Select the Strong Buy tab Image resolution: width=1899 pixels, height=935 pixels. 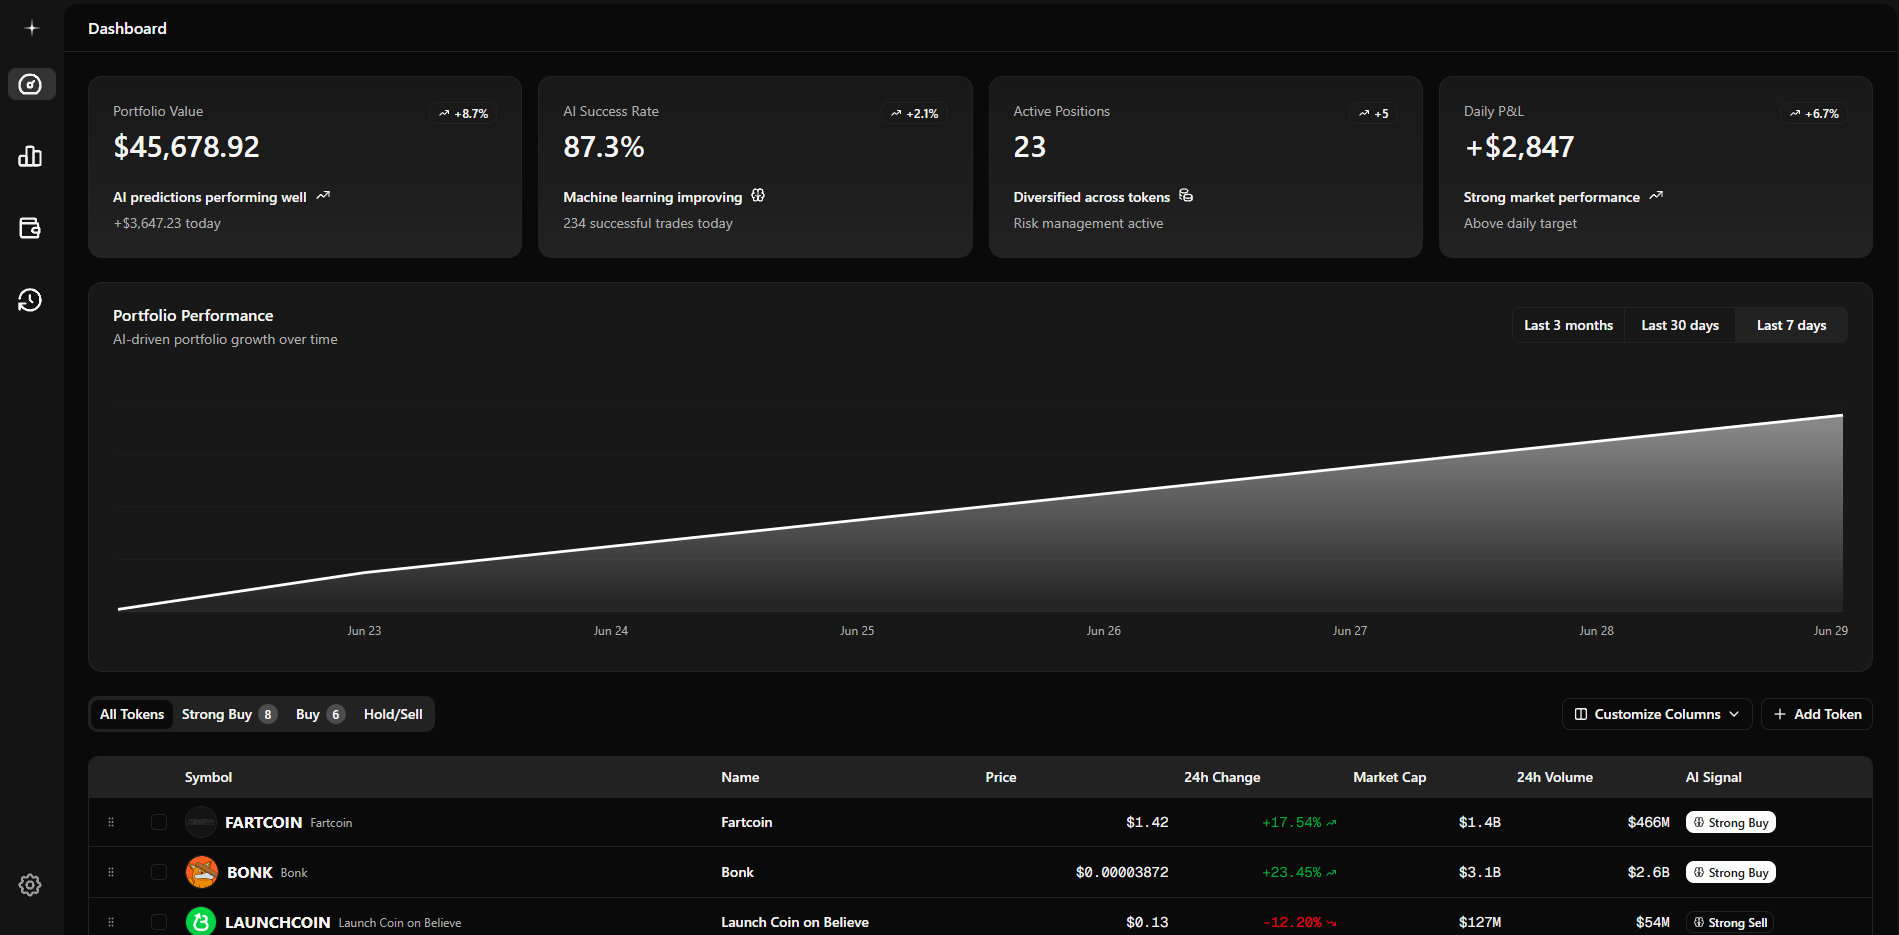pyautogui.click(x=228, y=714)
